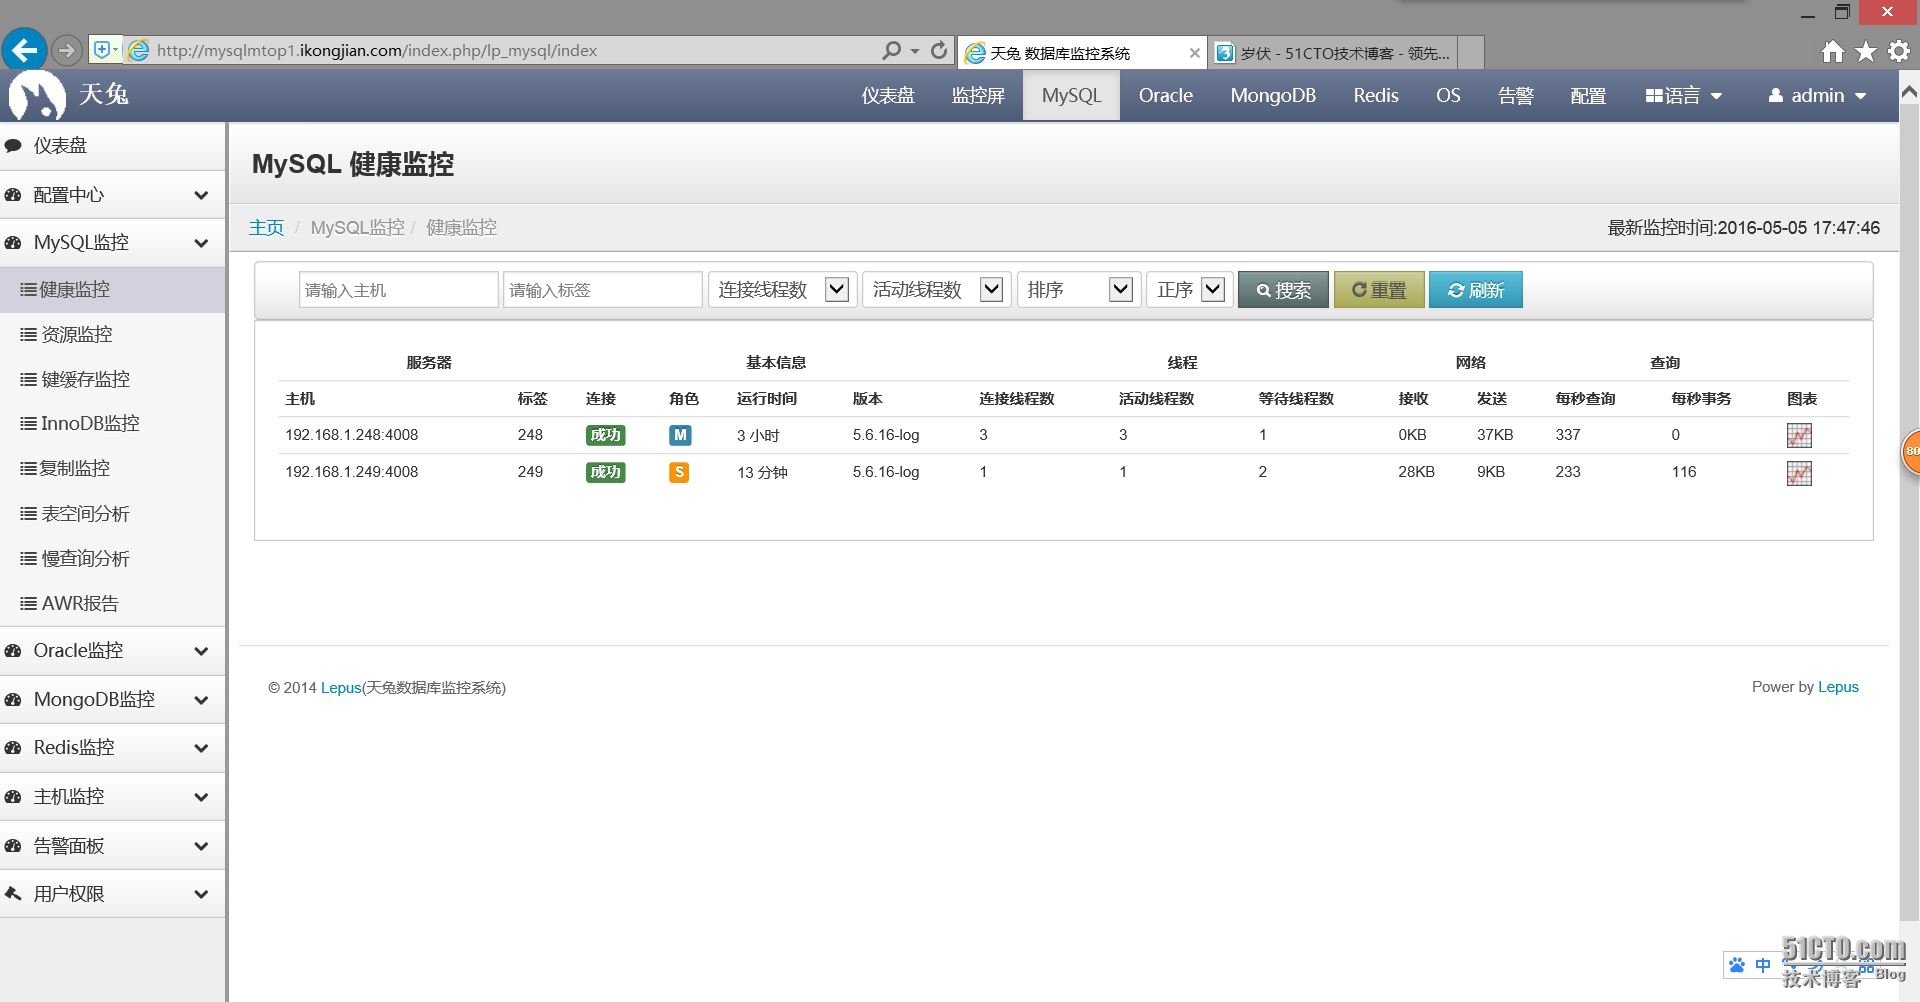
Task: Open browser tools gear icon
Action: (x=1899, y=52)
